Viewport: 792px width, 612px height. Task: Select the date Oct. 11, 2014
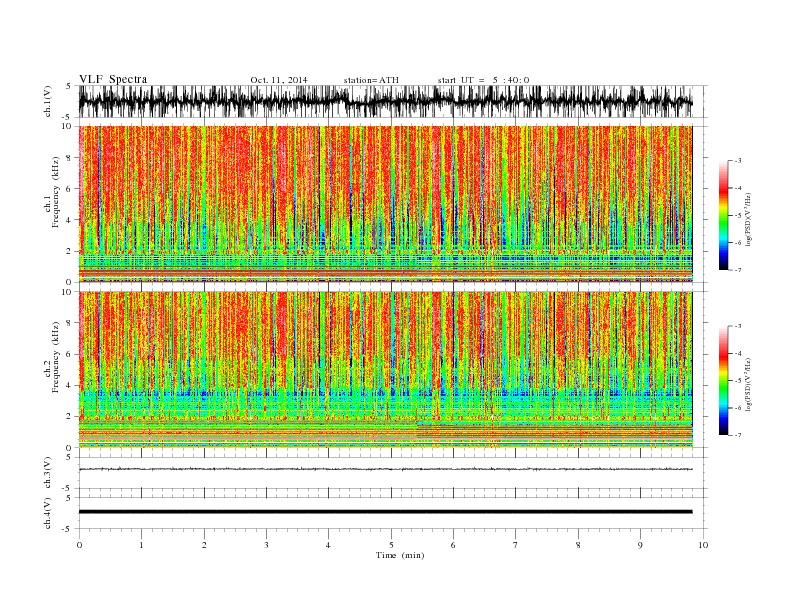coord(279,80)
